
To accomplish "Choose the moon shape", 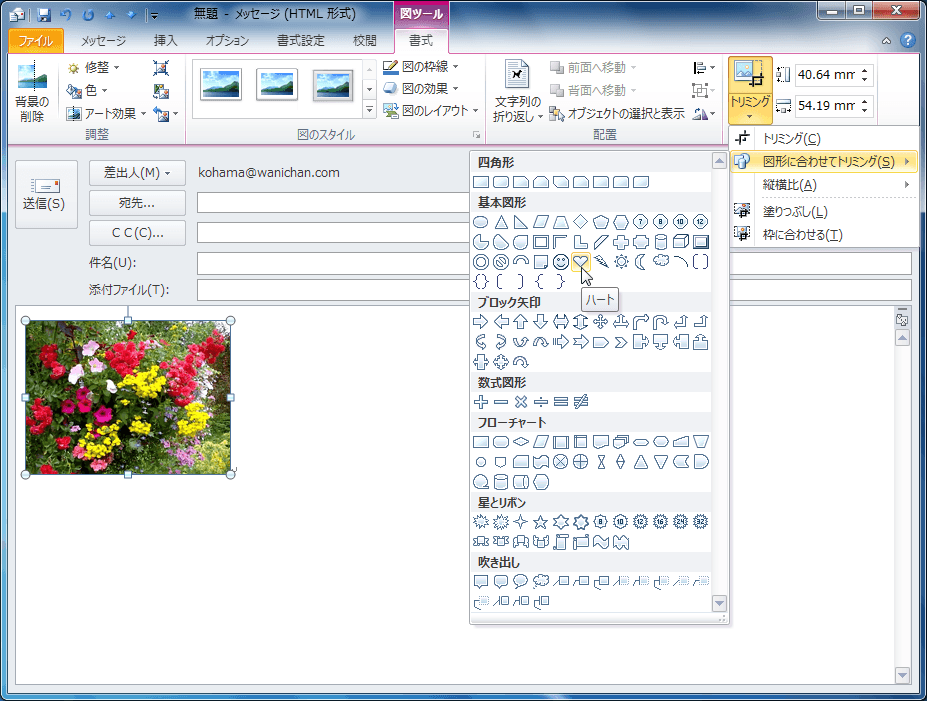I will (641, 261).
